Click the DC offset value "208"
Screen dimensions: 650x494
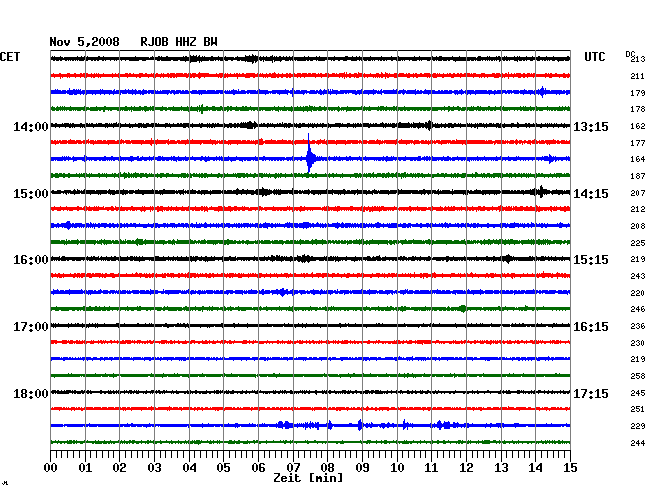pos(638,226)
